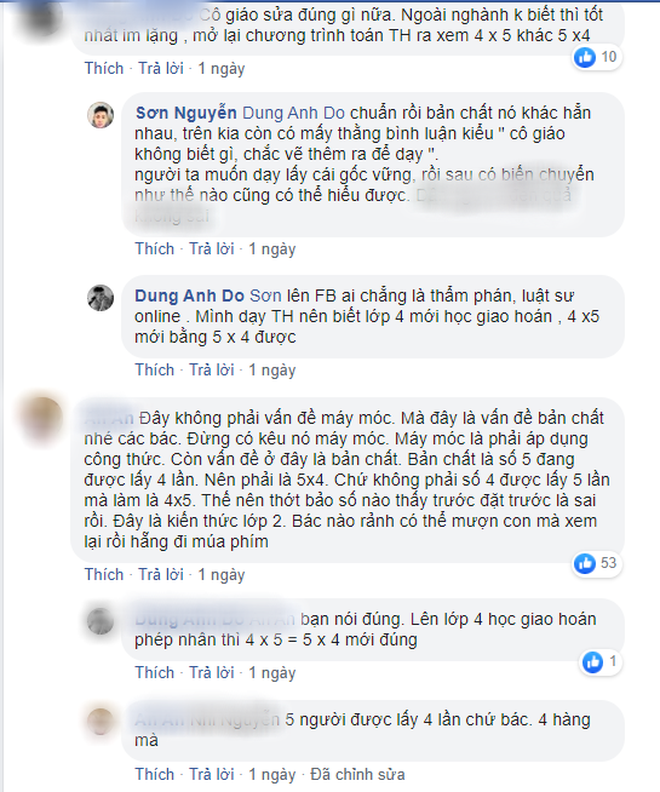The width and height of the screenshot is (660, 792).
Task: Like Dung Anh Do's lớp 4 giao hoán reply
Action: pos(154,370)
